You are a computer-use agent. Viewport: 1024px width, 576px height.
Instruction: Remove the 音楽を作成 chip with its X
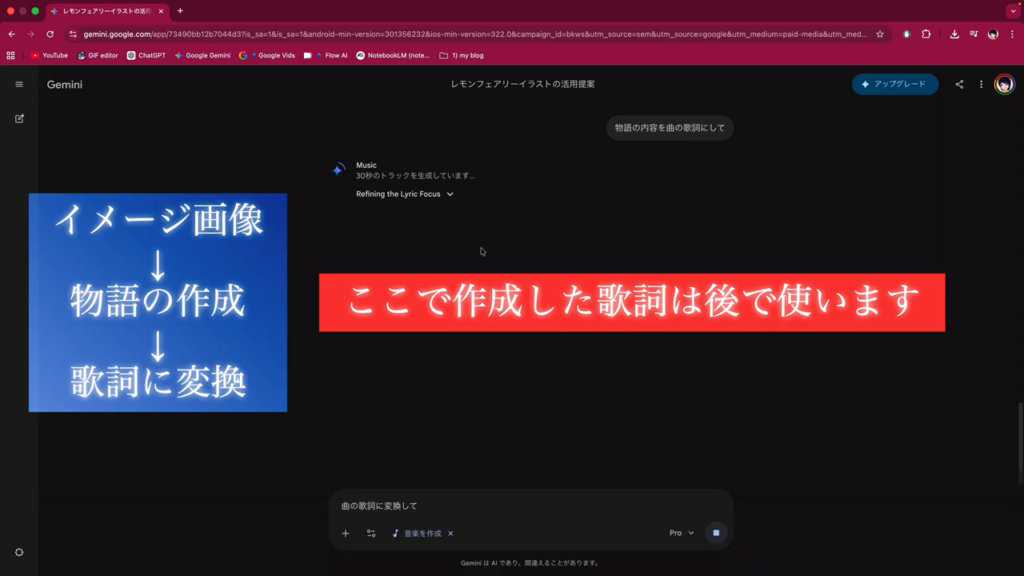pos(451,533)
